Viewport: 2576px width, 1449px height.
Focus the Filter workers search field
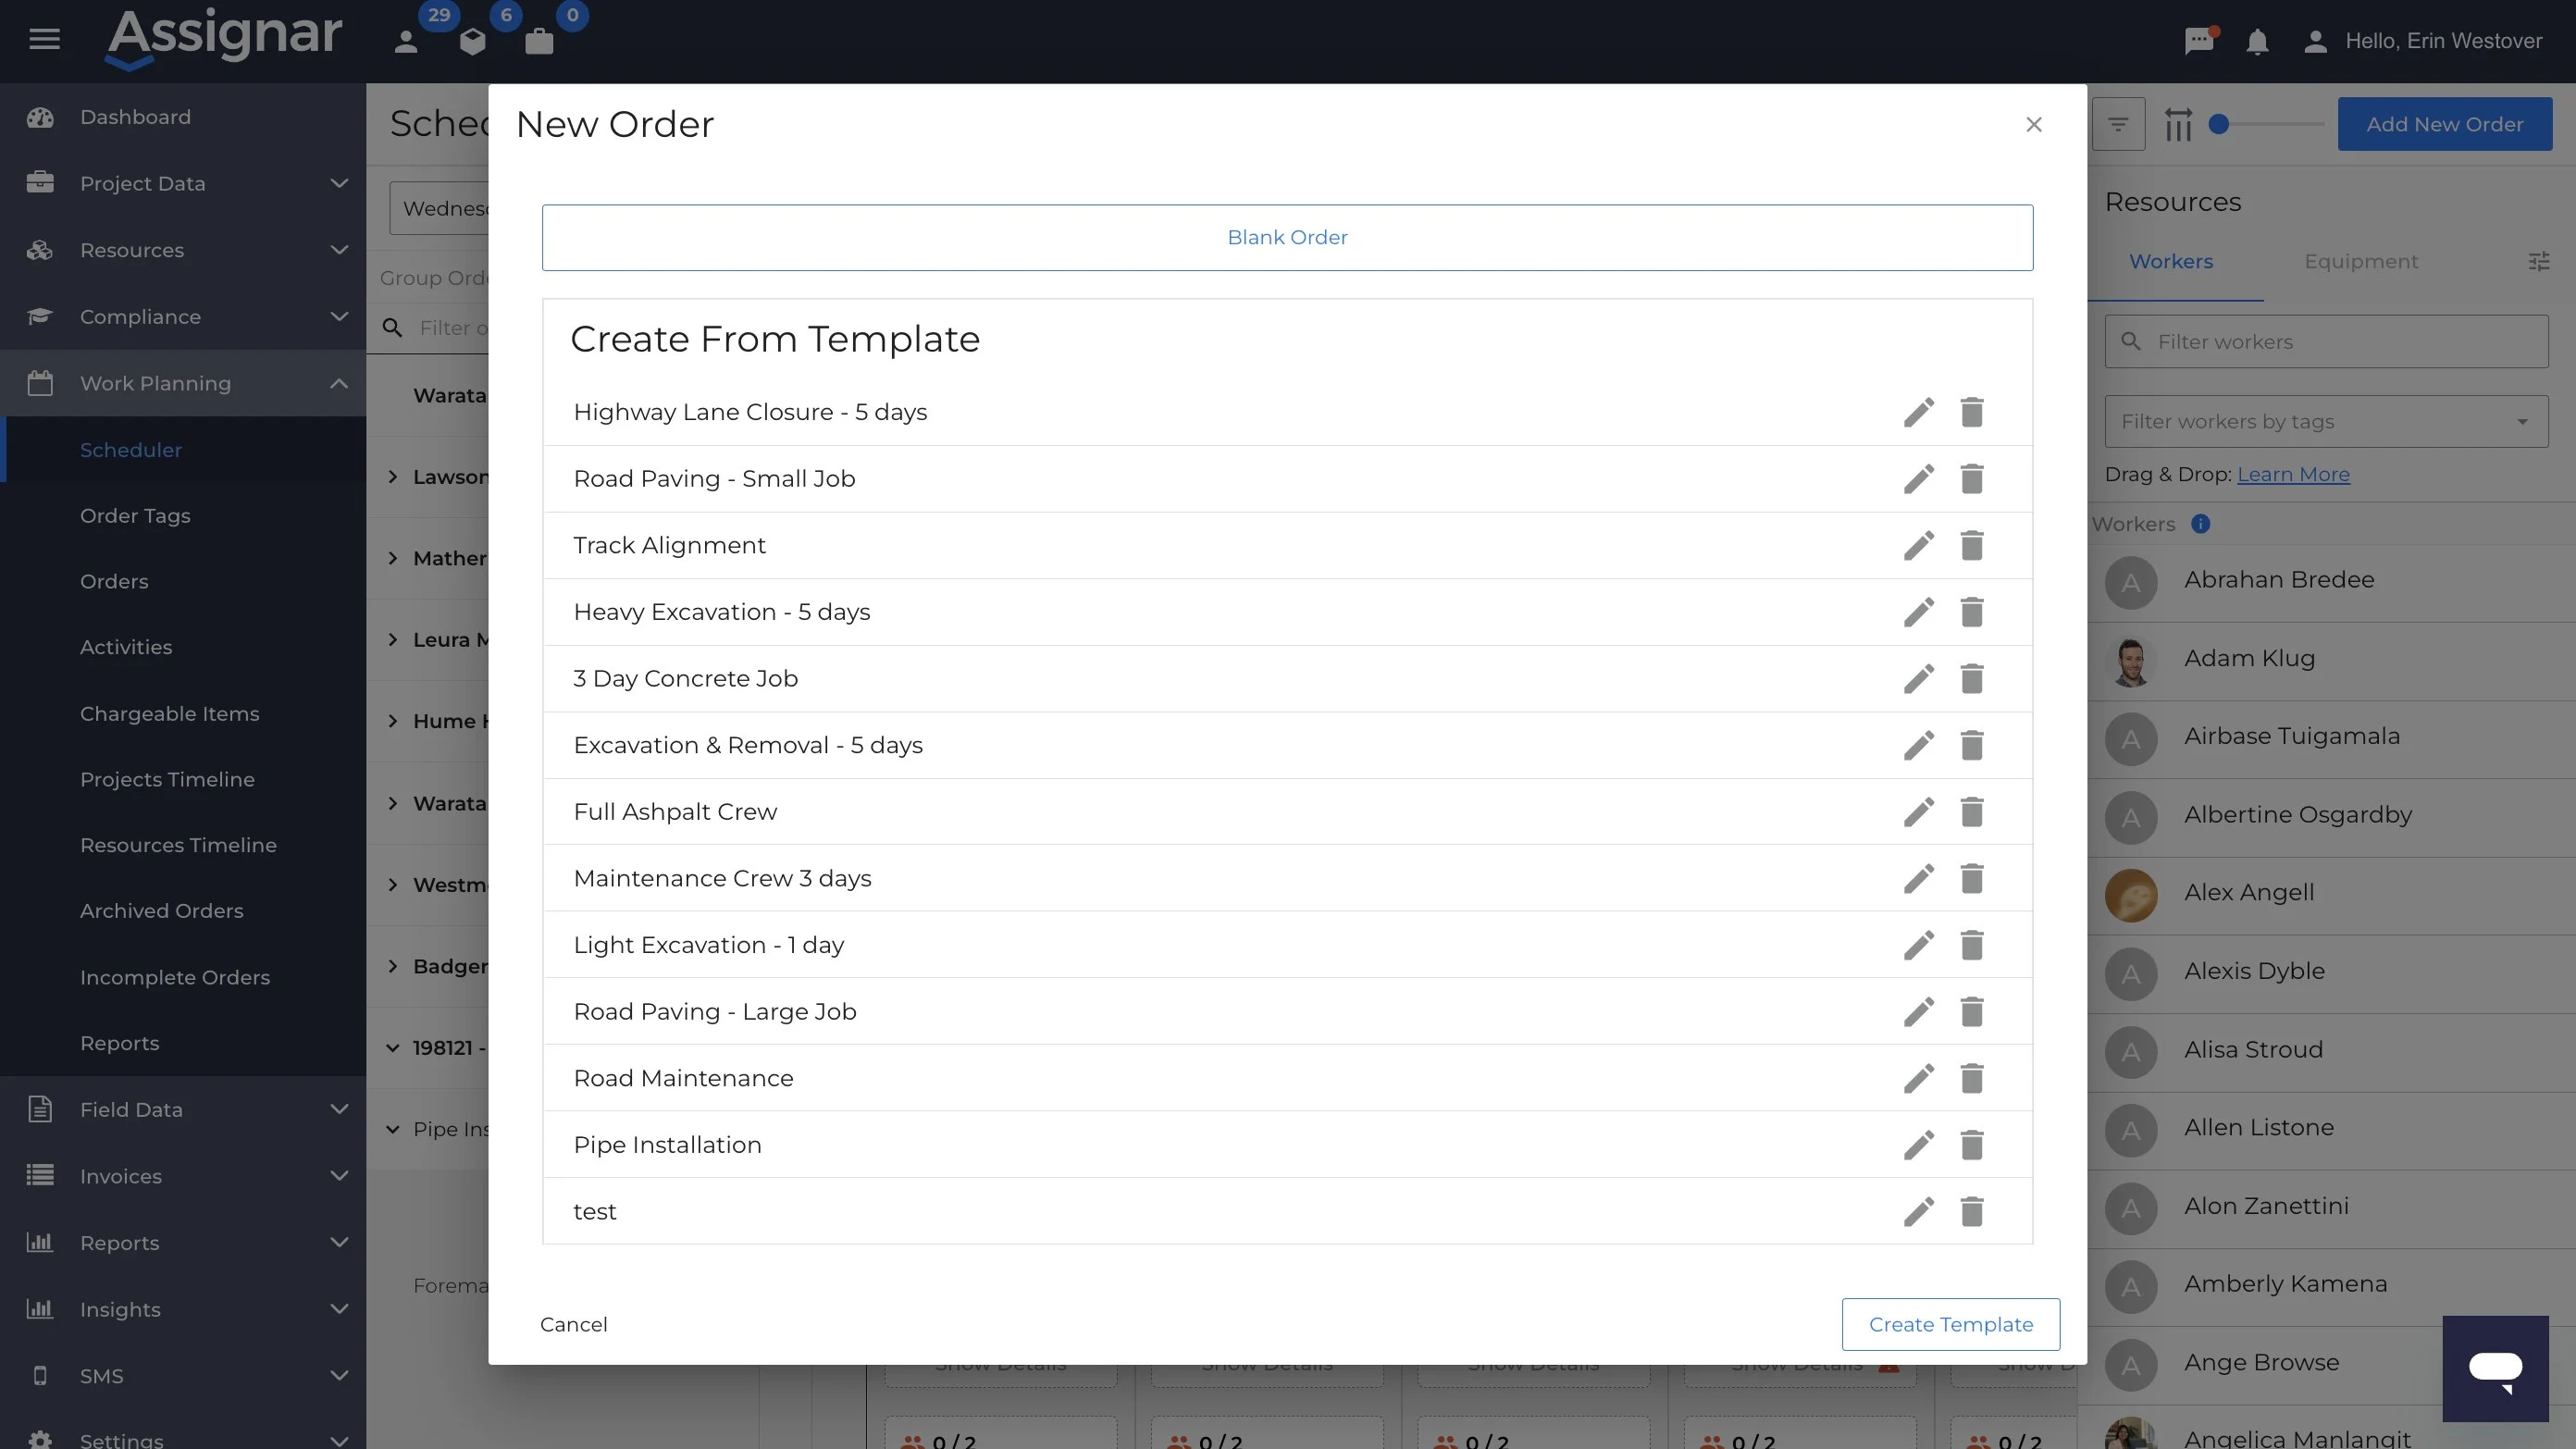coord(2326,341)
